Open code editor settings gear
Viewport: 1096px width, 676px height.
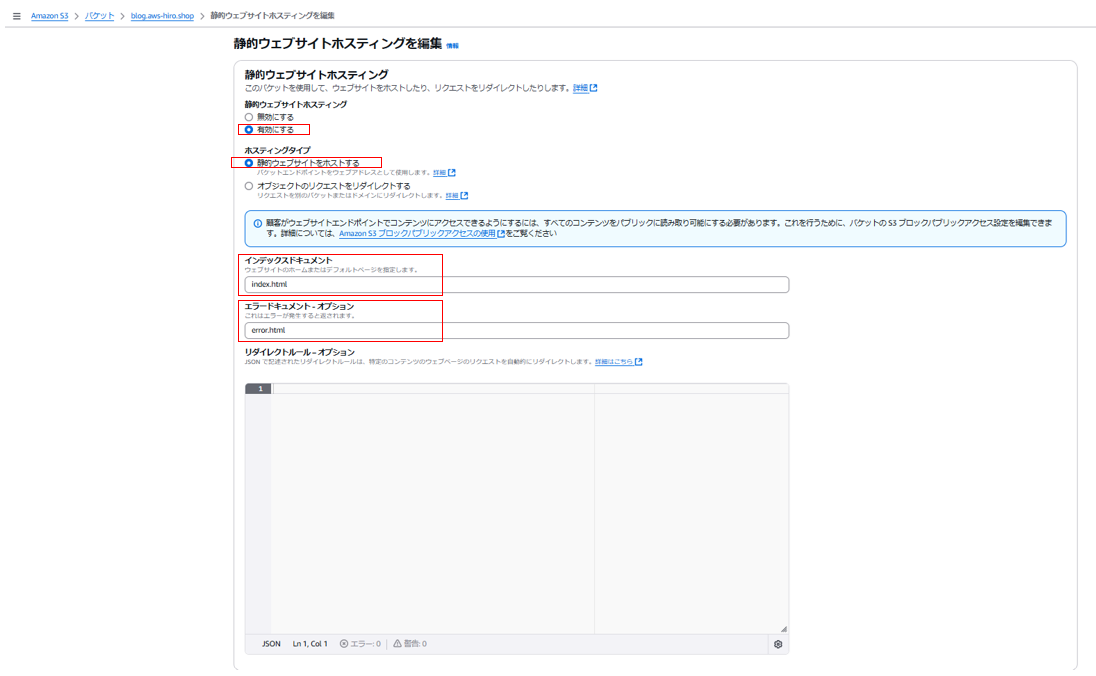tap(778, 645)
